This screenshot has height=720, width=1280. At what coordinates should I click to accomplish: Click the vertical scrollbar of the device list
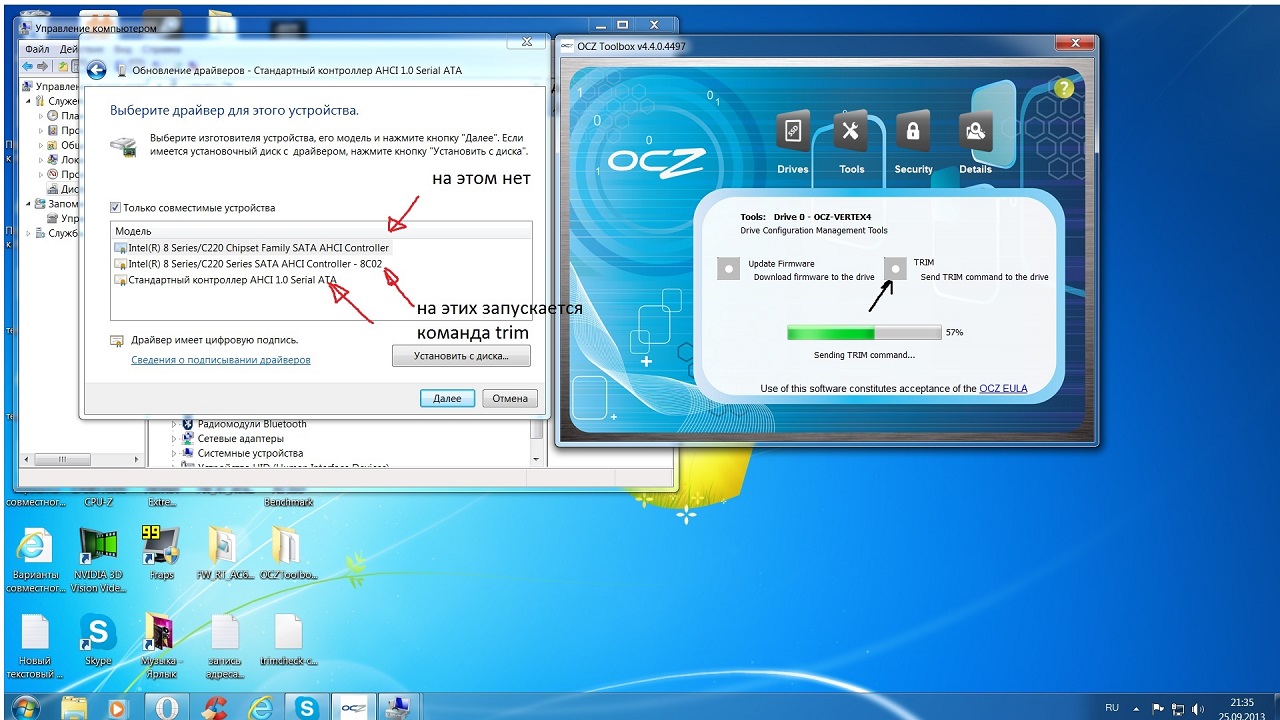(537, 430)
